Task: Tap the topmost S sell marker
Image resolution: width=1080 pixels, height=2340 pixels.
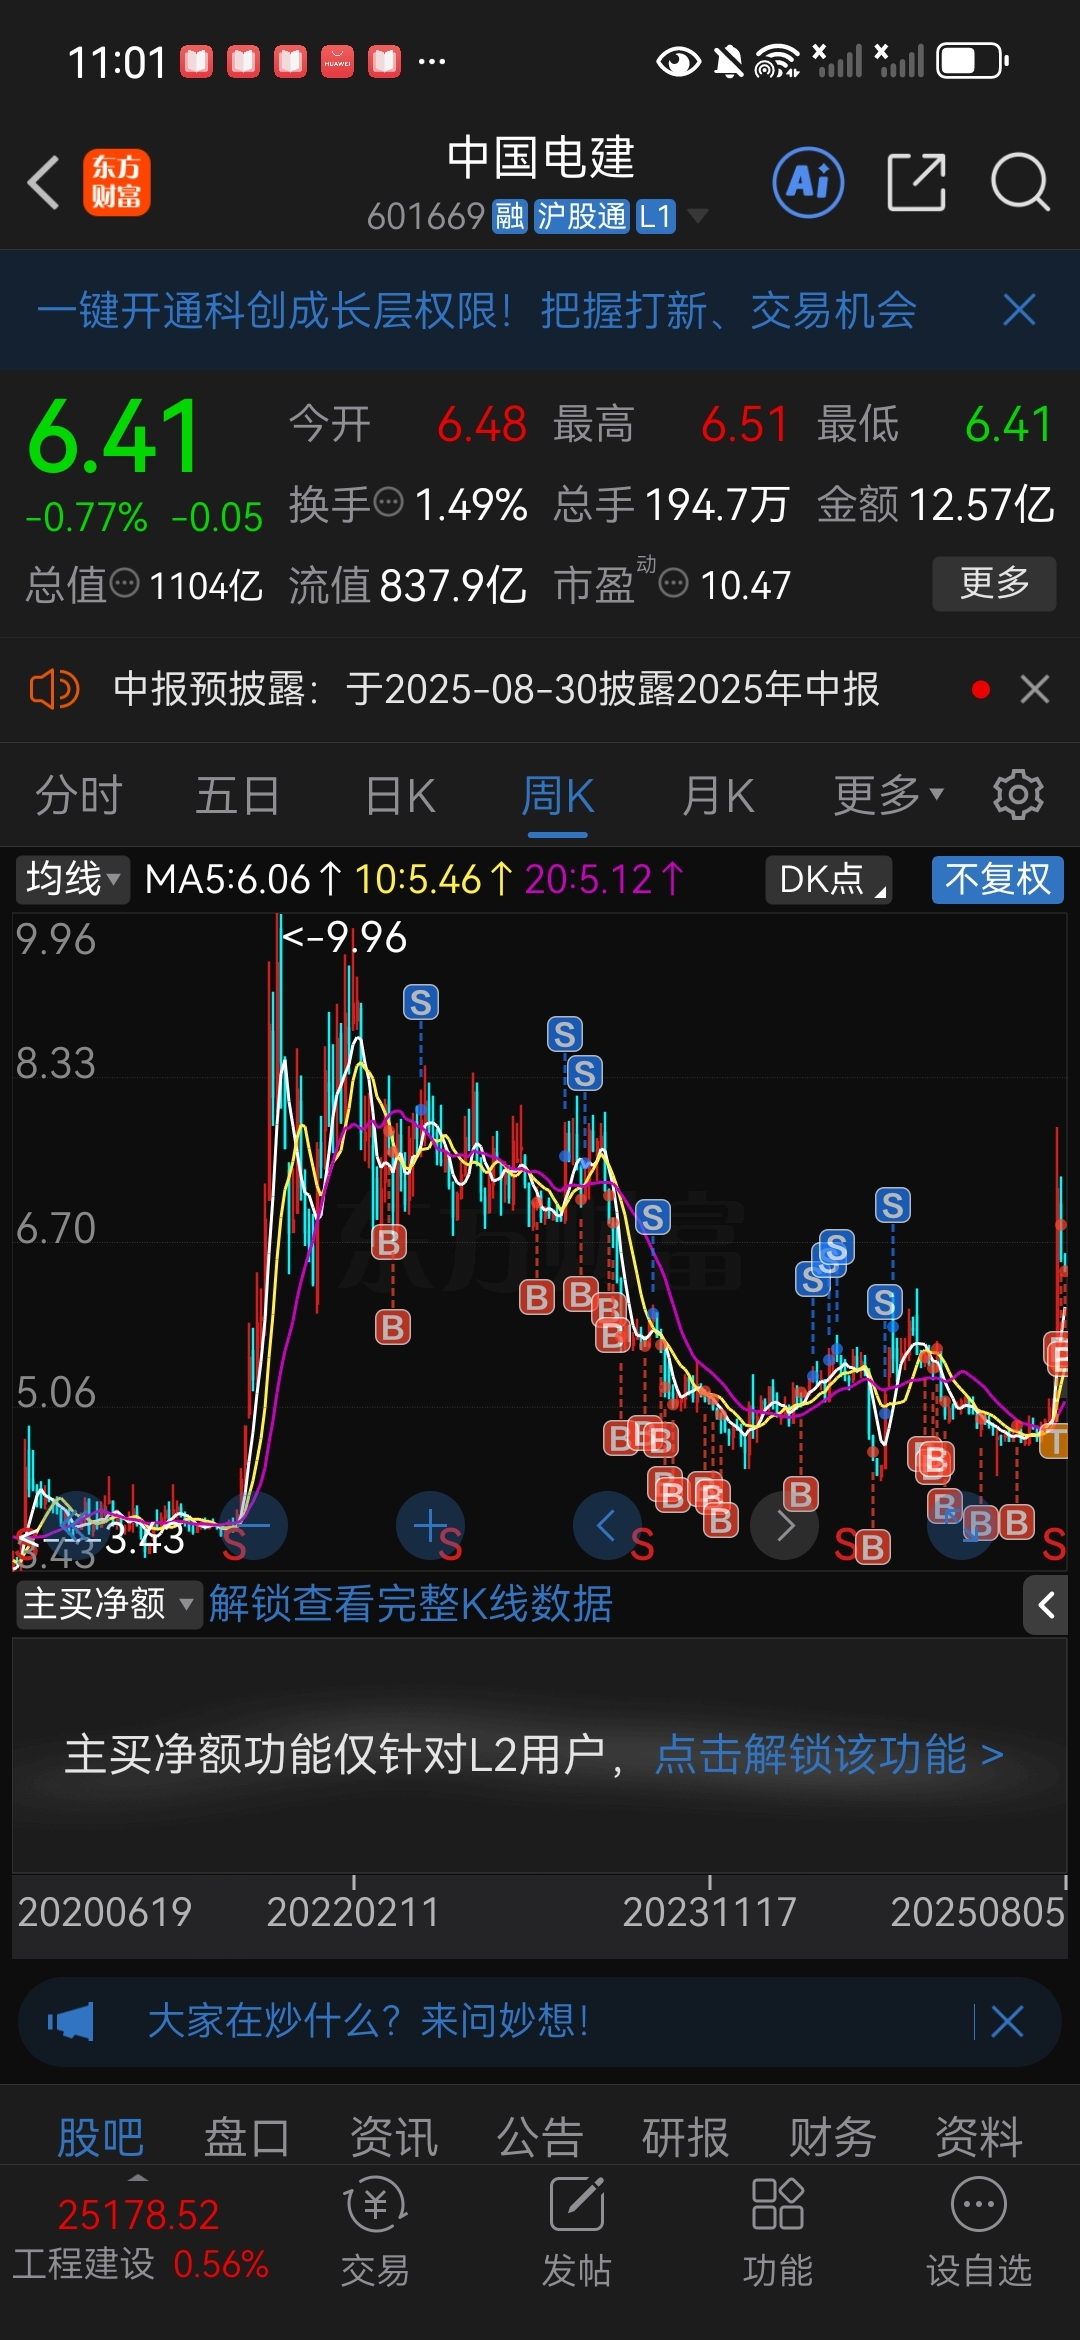Action: pyautogui.click(x=421, y=1002)
